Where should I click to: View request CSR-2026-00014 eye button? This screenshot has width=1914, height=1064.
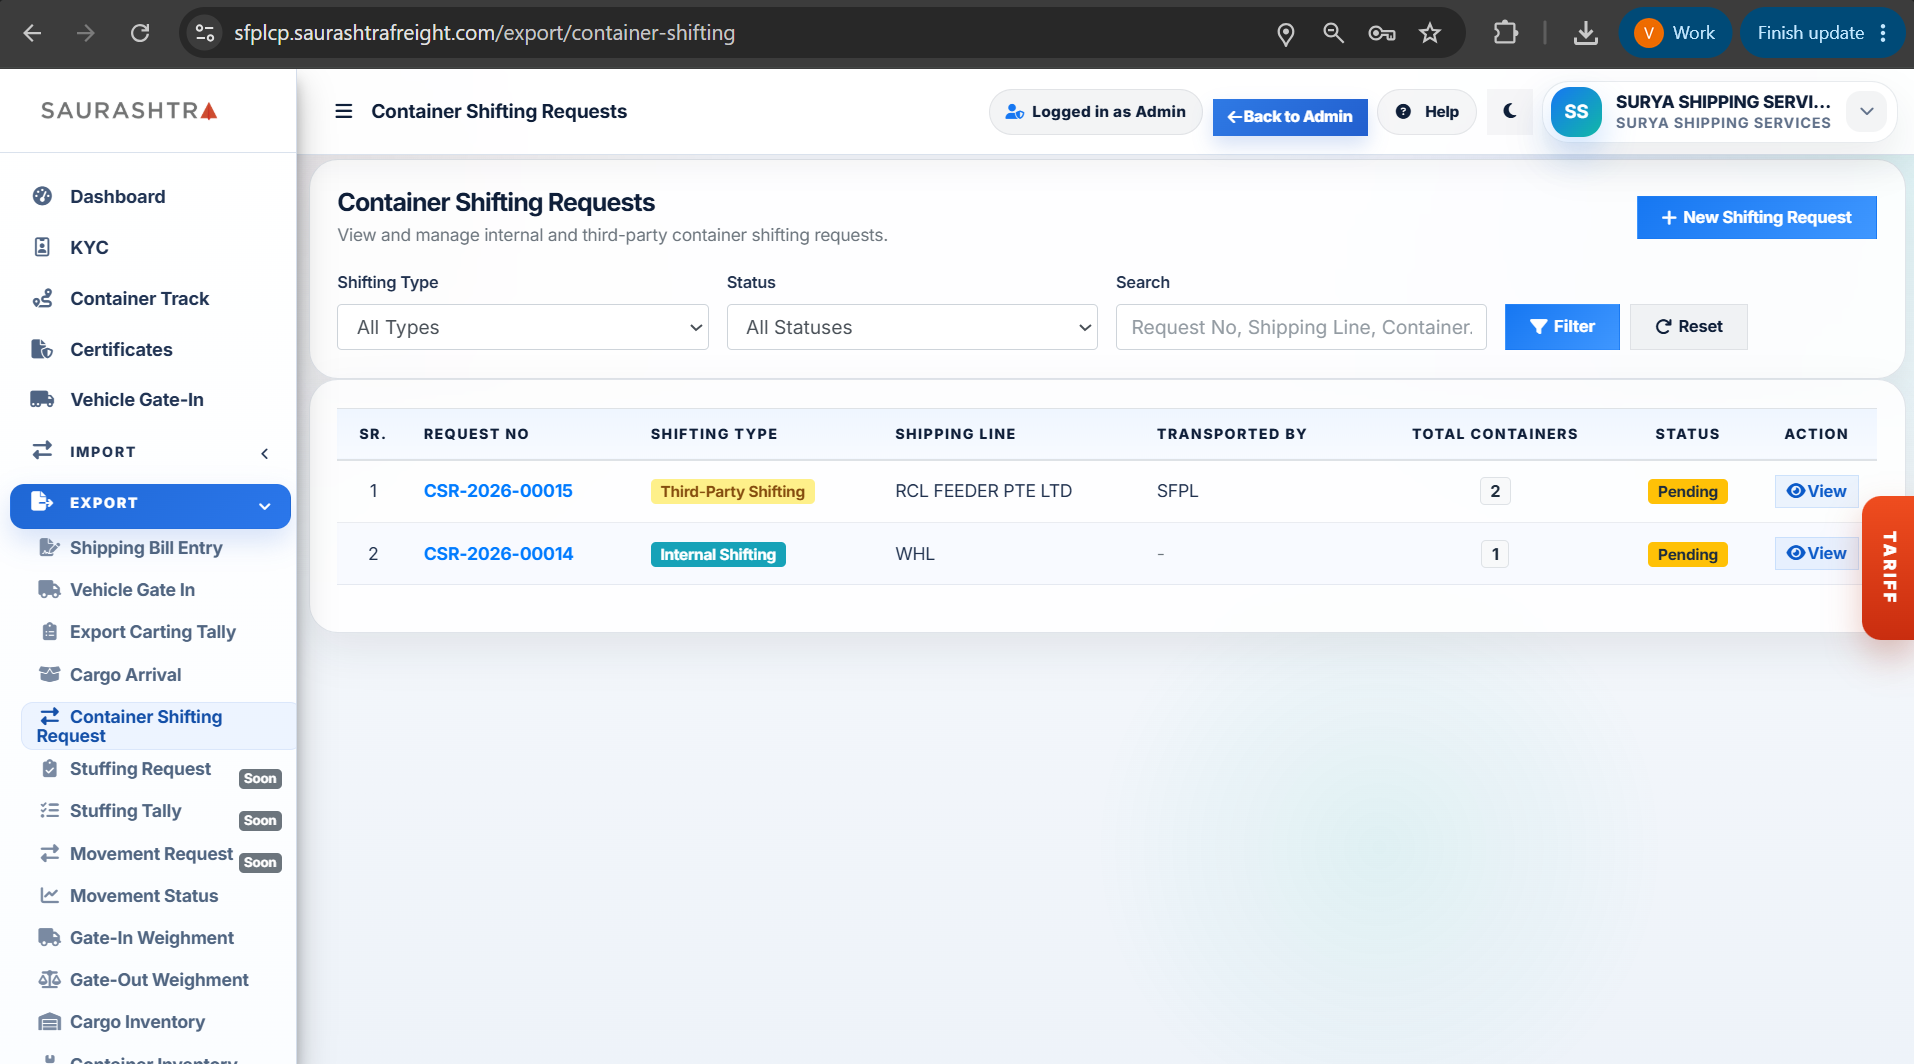pyautogui.click(x=1816, y=553)
